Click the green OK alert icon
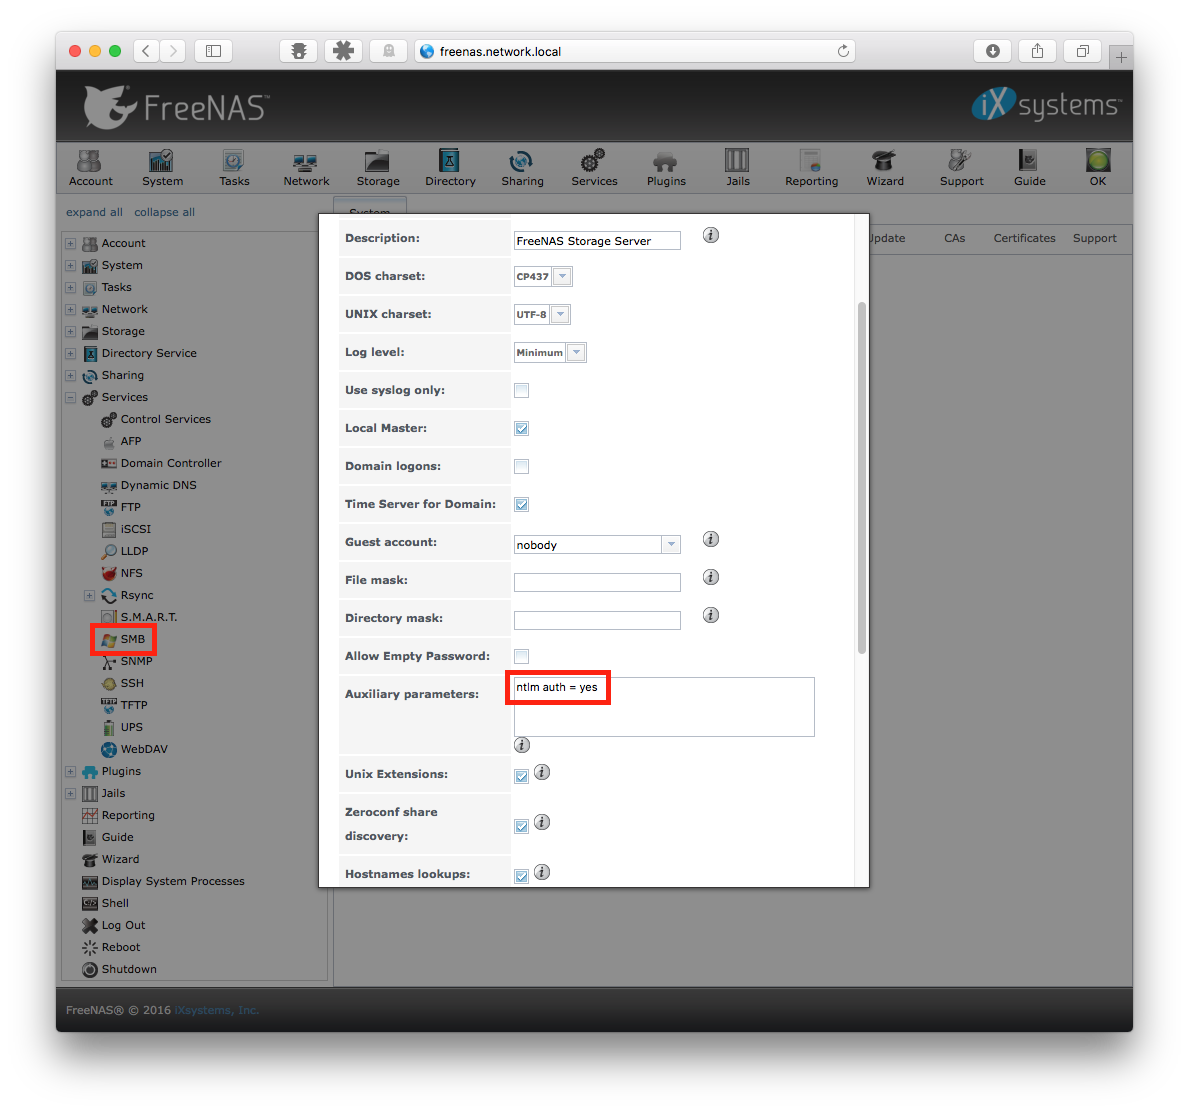 coord(1098,161)
